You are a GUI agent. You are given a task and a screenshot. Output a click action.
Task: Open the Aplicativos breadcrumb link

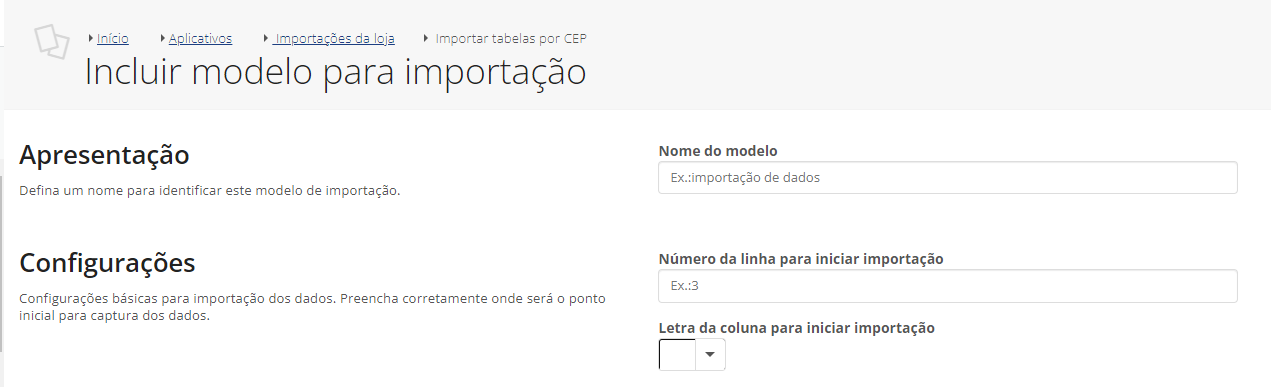tap(200, 39)
